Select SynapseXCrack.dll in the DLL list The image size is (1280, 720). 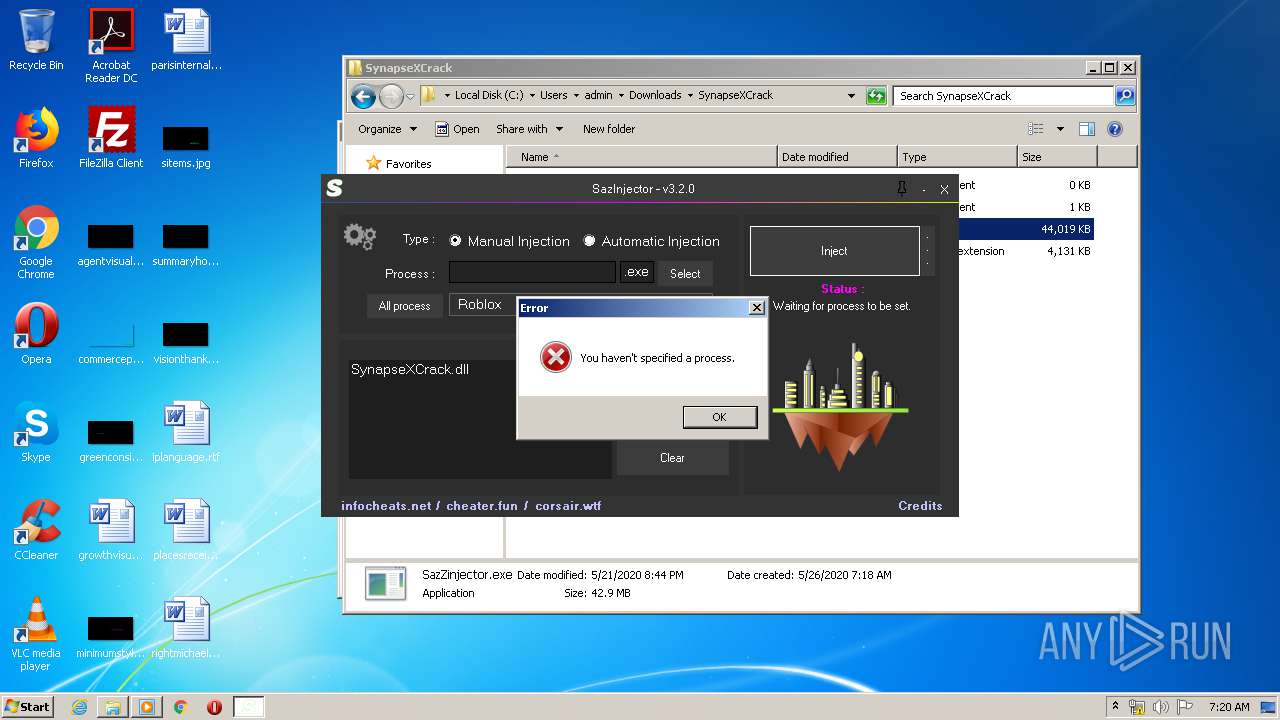410,369
